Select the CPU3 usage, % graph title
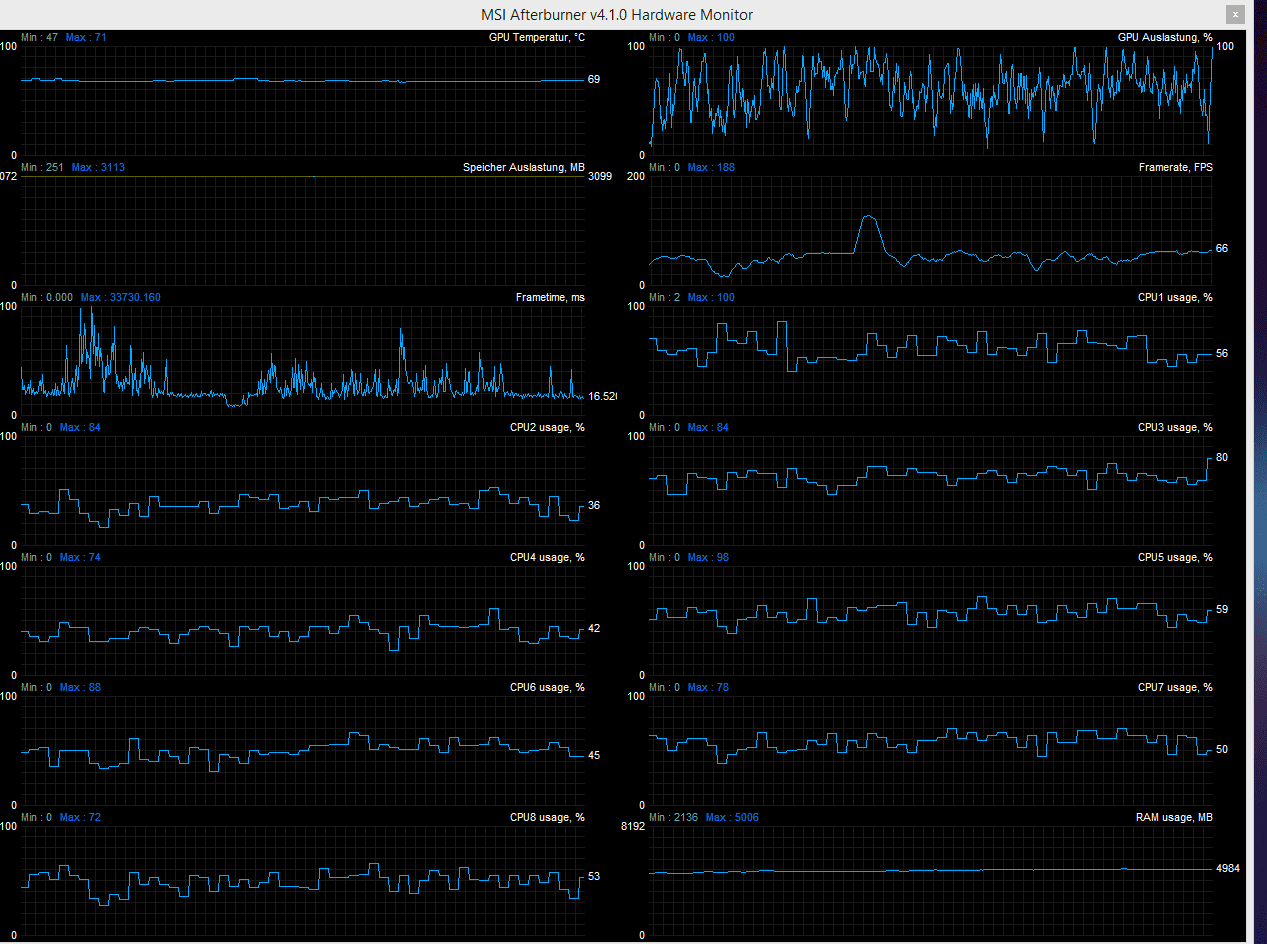1267x944 pixels. click(x=1175, y=427)
